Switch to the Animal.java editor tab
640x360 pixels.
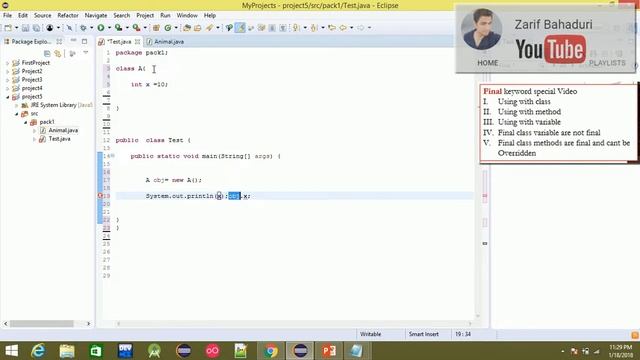click(x=165, y=42)
